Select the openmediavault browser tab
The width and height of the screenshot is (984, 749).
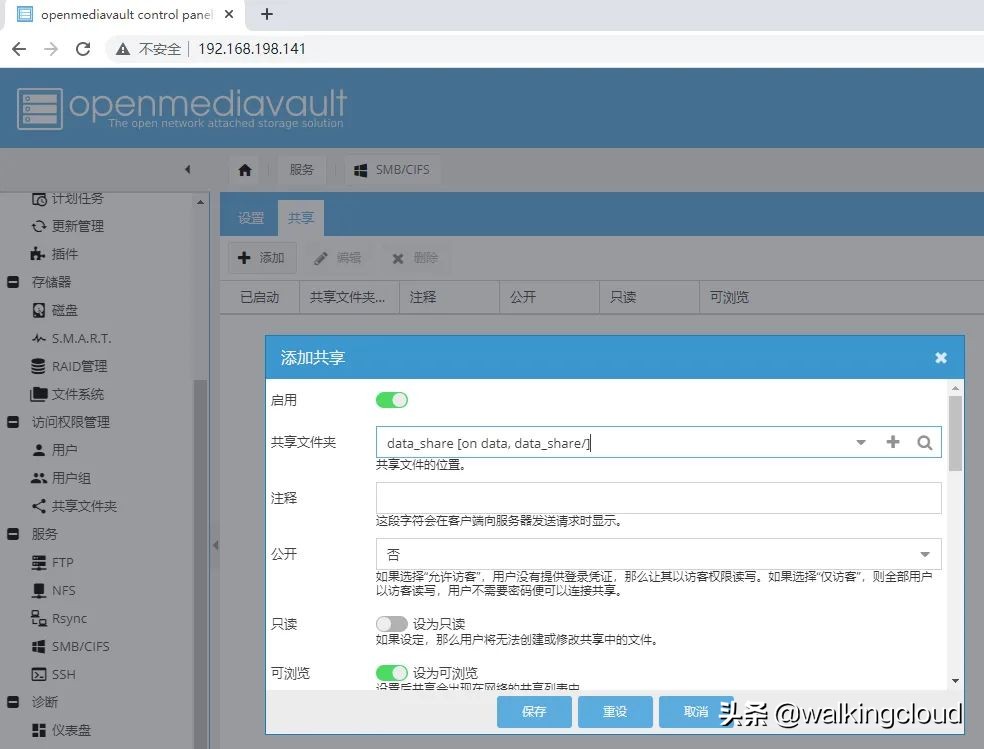[x=124, y=14]
